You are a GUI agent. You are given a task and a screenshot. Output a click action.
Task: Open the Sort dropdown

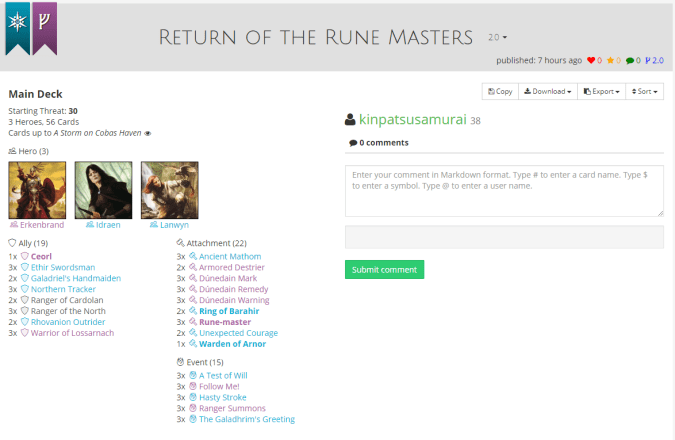(x=644, y=91)
